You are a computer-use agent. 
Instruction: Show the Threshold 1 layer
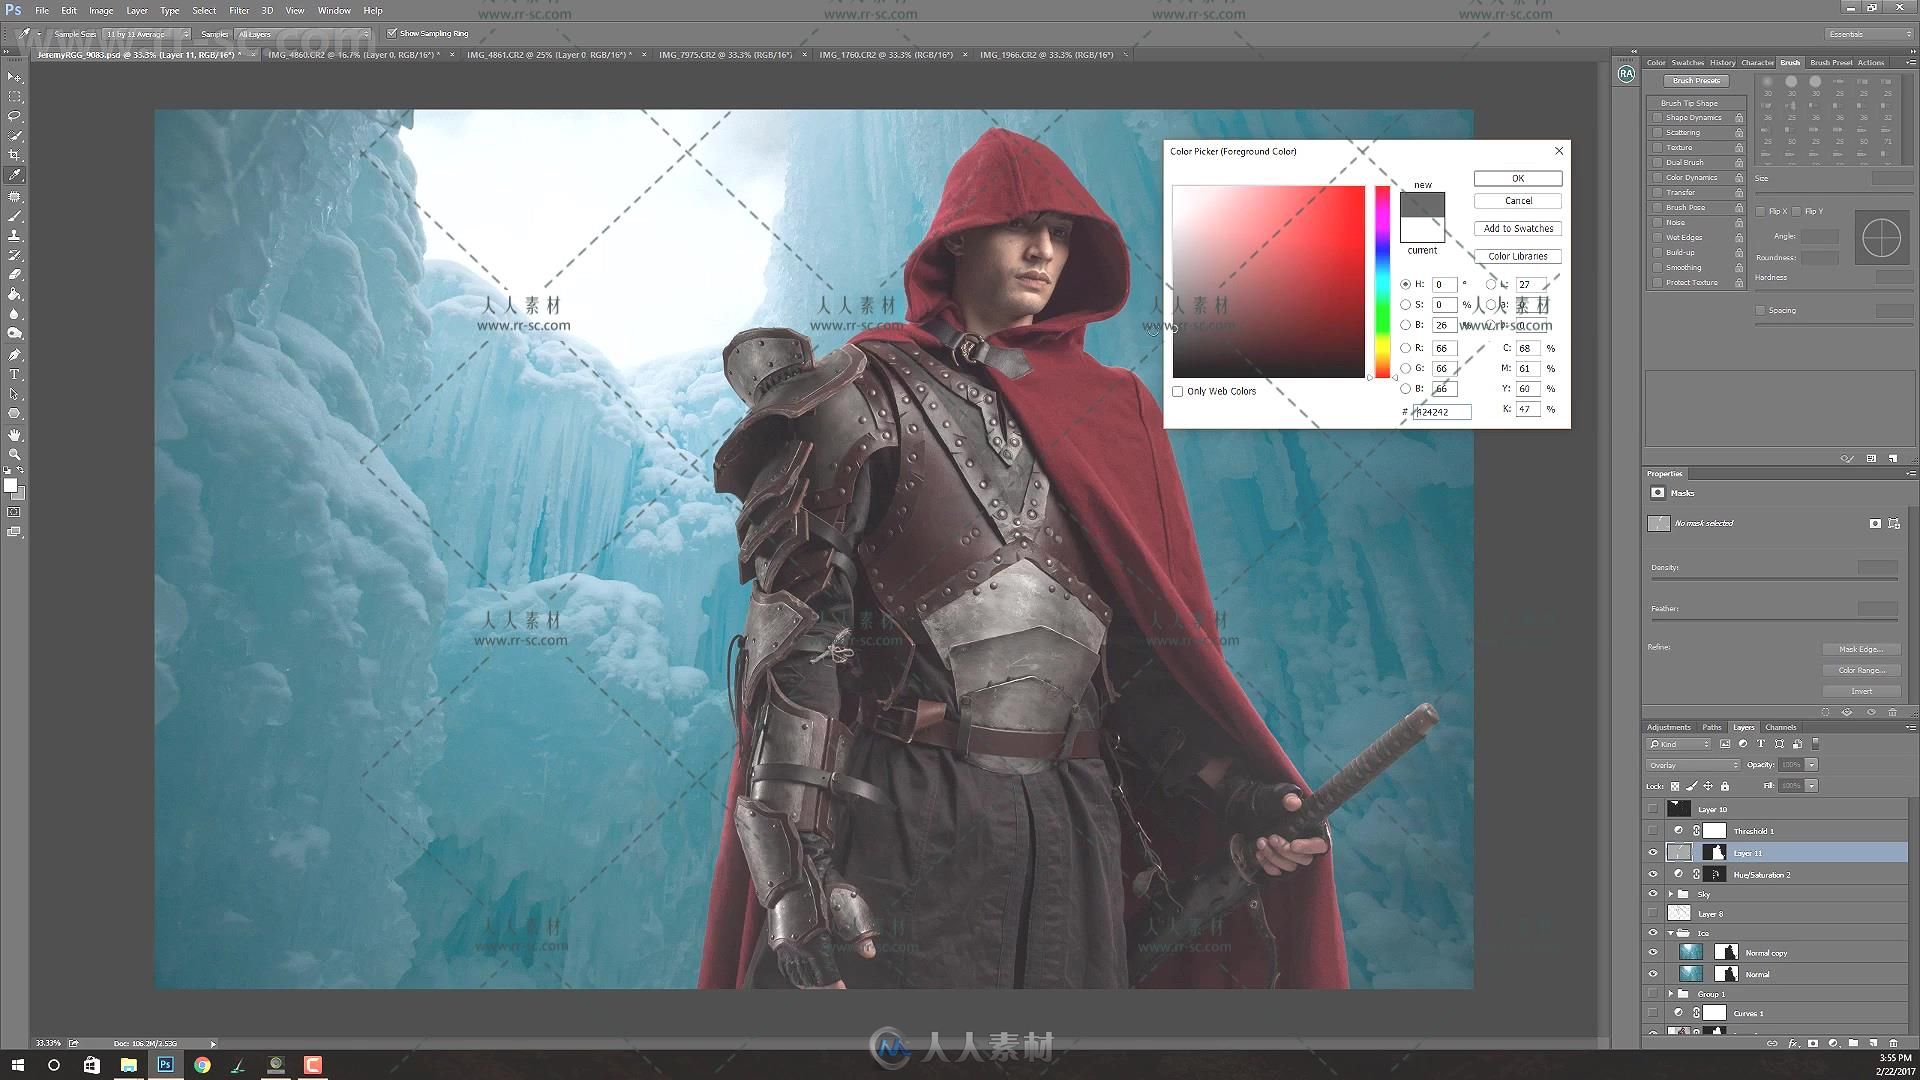1653,831
